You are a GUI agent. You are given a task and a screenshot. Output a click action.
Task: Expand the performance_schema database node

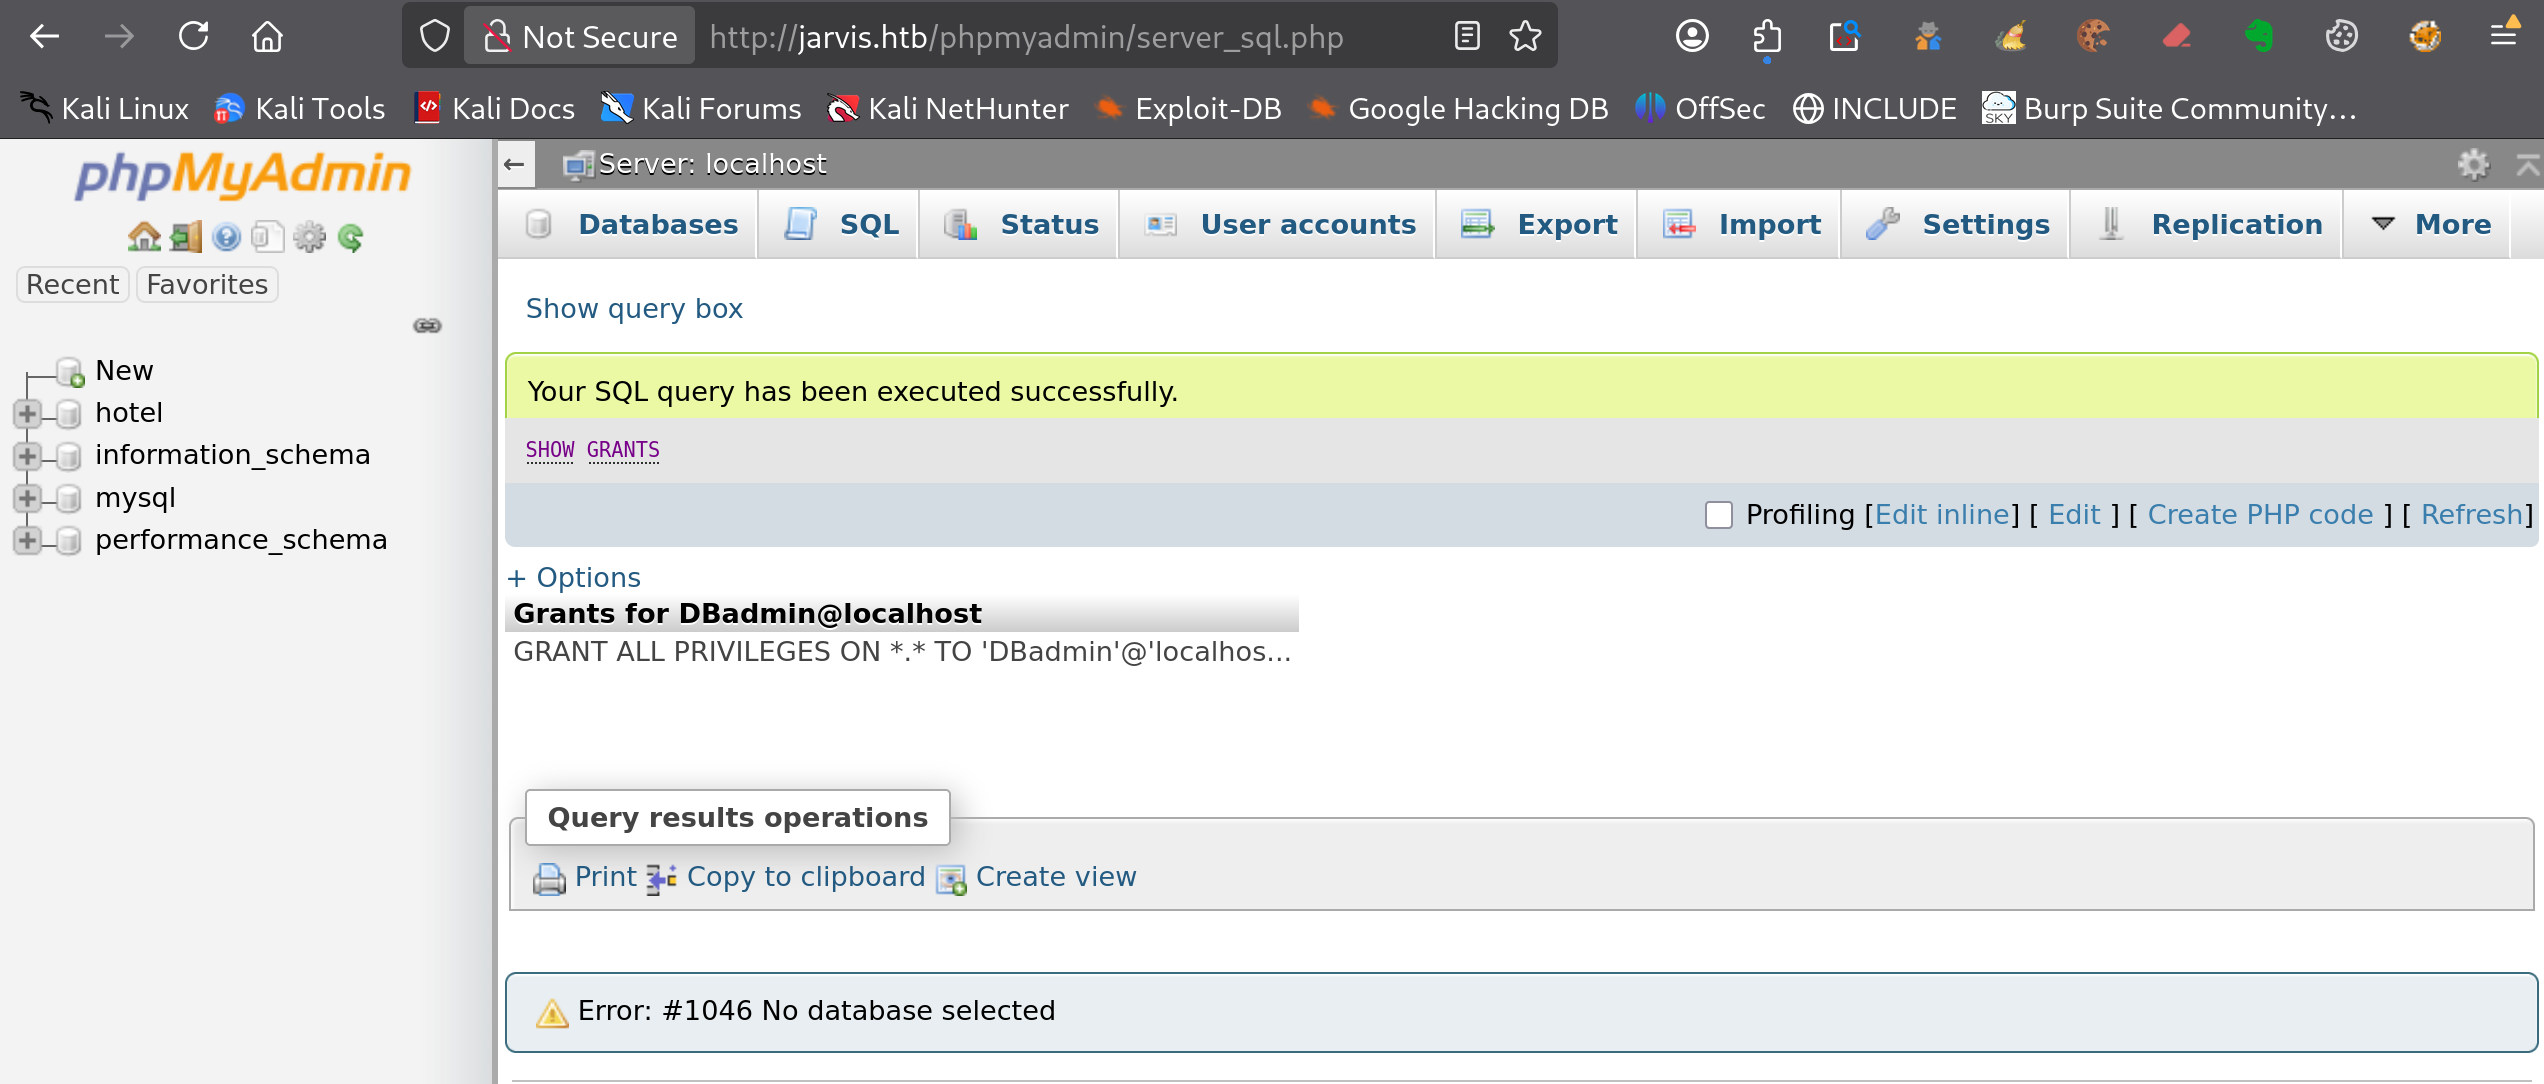[x=27, y=541]
